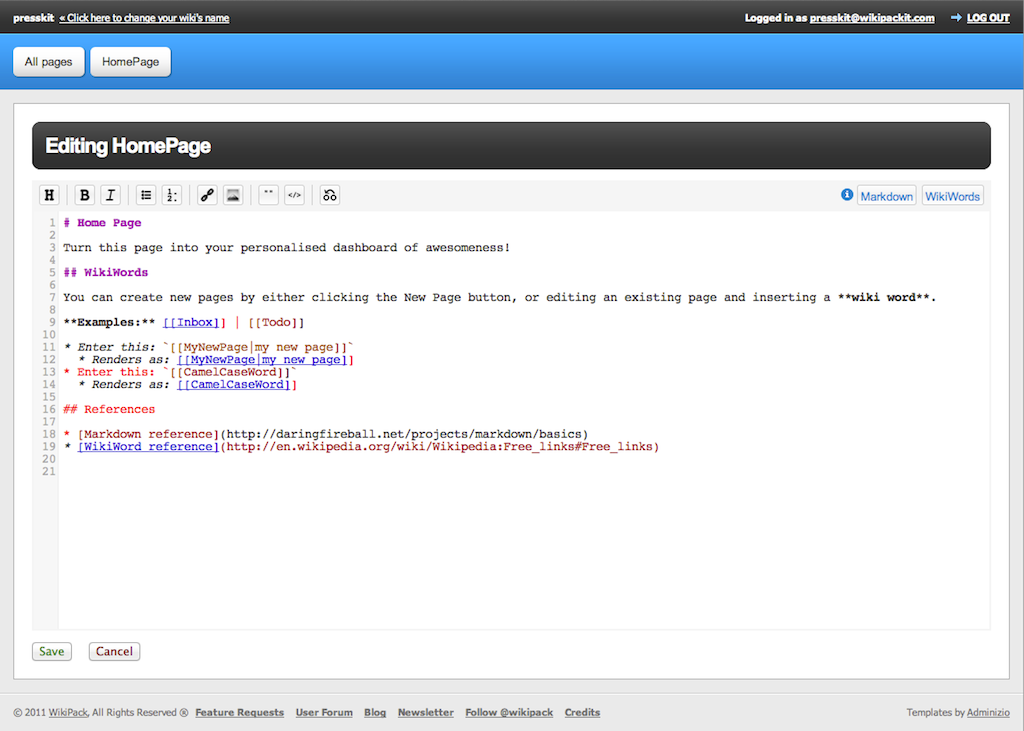
Task: Toggle bold formatting in editor toolbar
Action: (x=85, y=195)
